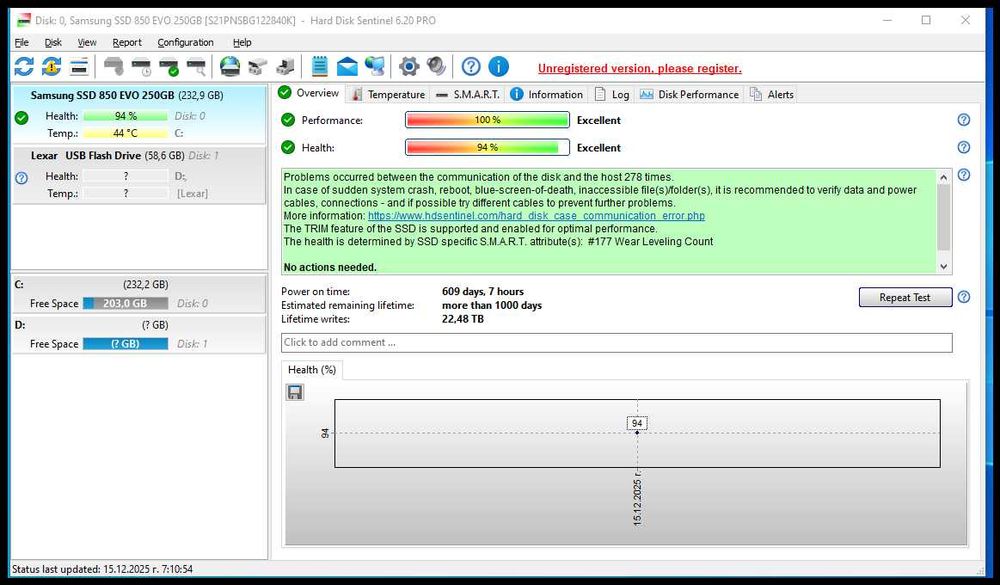This screenshot has width=1000, height=585.
Task: Click the disk with magnifier toolbar icon
Action: pyautogui.click(x=196, y=66)
